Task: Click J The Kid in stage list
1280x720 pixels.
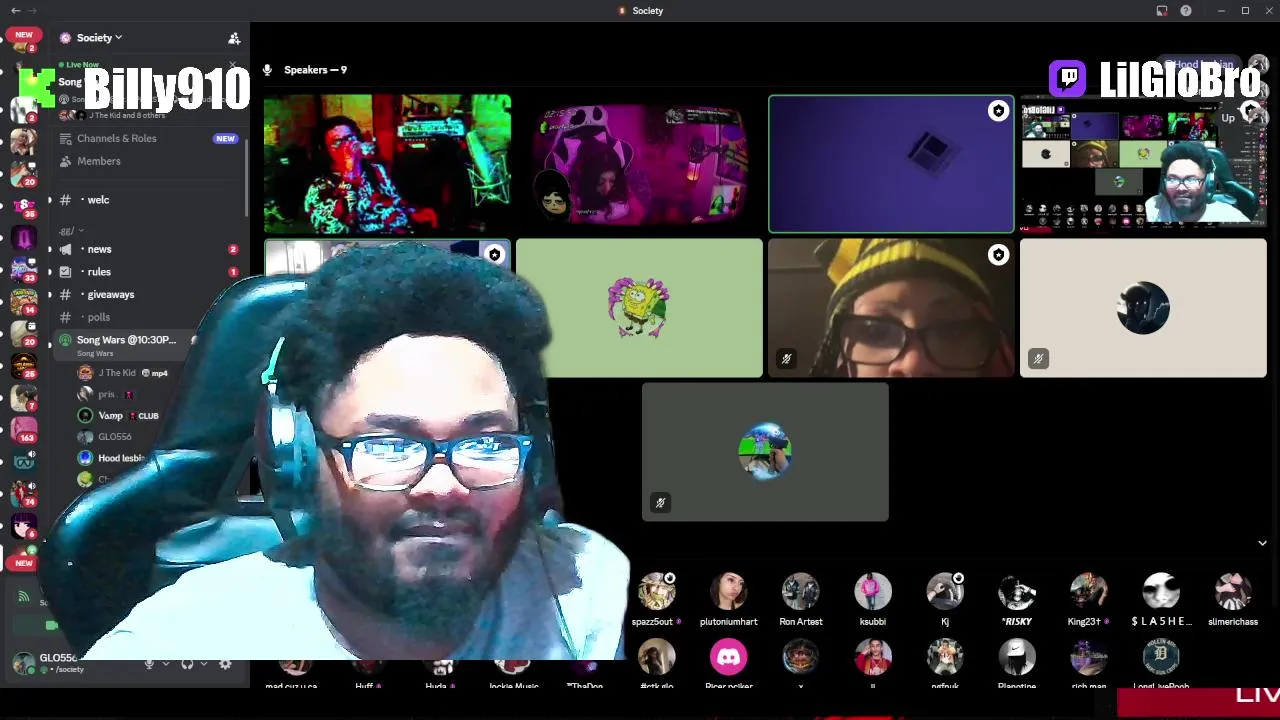Action: tap(116, 373)
